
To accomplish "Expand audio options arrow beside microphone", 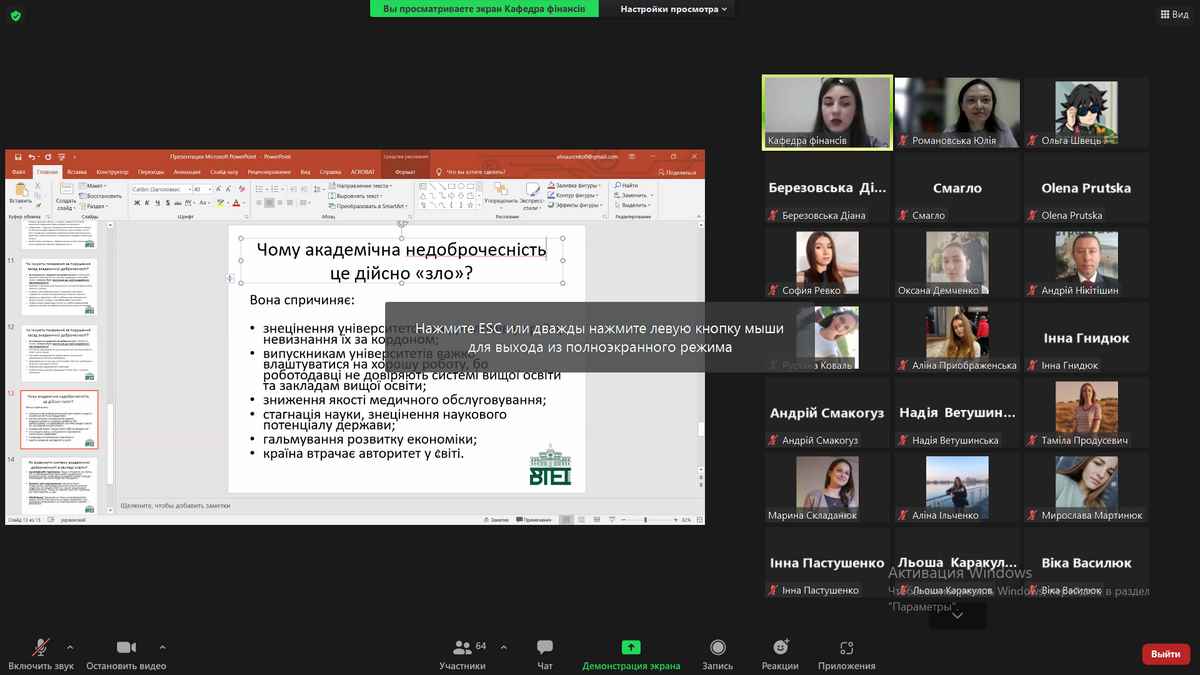I will (69, 646).
